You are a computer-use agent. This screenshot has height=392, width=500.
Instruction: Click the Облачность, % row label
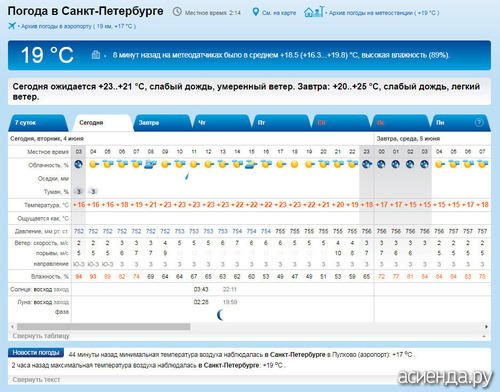(49, 165)
